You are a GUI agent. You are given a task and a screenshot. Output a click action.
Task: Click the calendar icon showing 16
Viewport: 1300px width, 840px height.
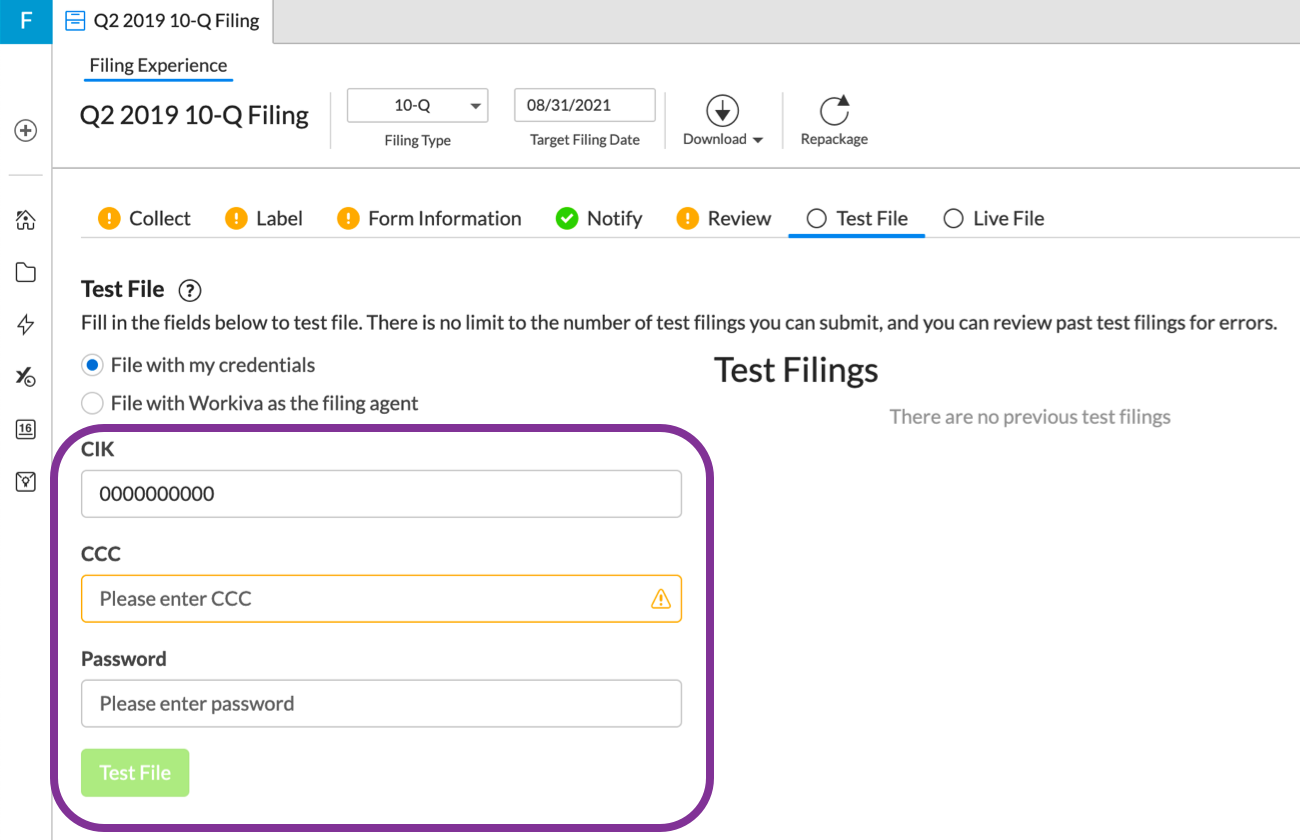click(26, 429)
